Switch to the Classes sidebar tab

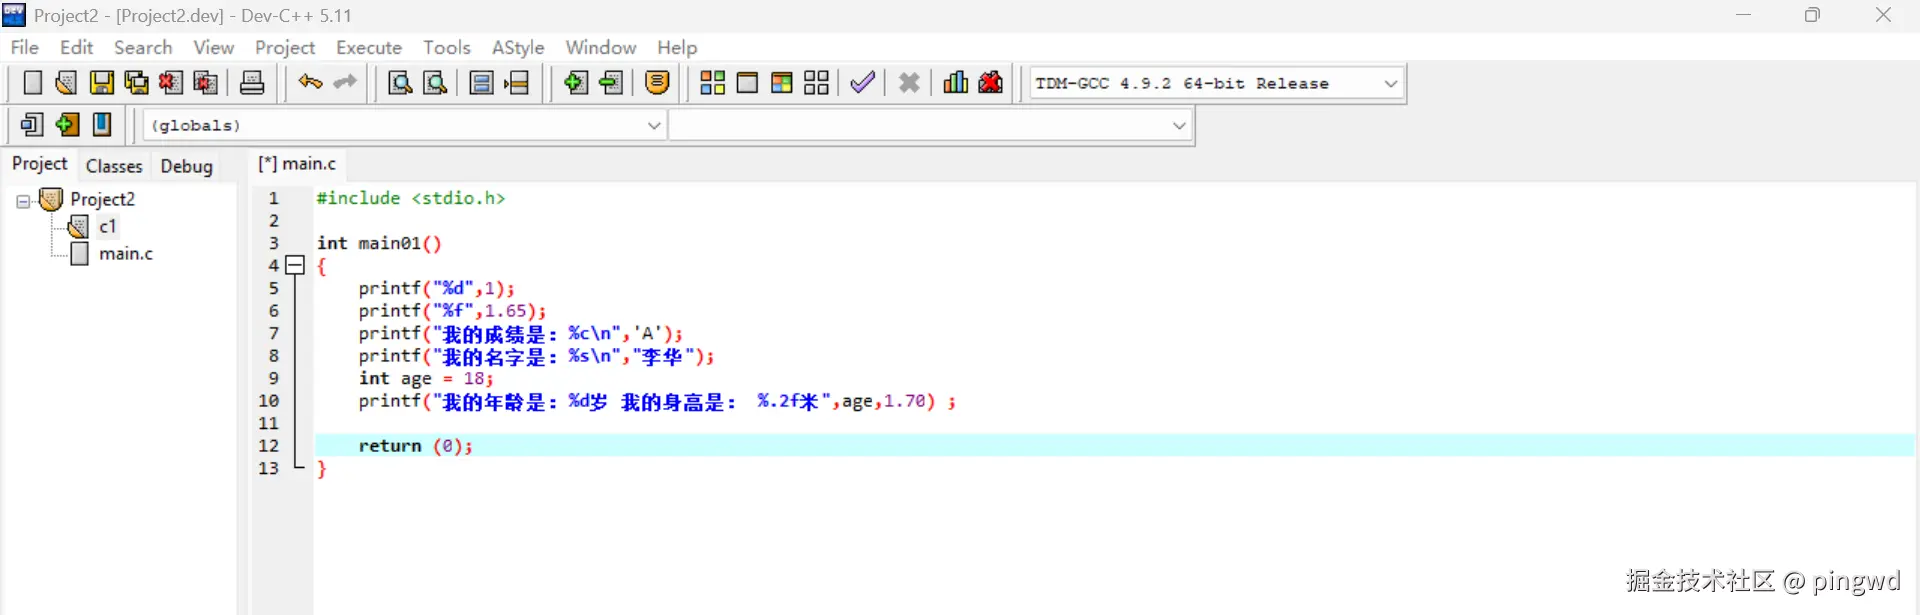pos(114,166)
